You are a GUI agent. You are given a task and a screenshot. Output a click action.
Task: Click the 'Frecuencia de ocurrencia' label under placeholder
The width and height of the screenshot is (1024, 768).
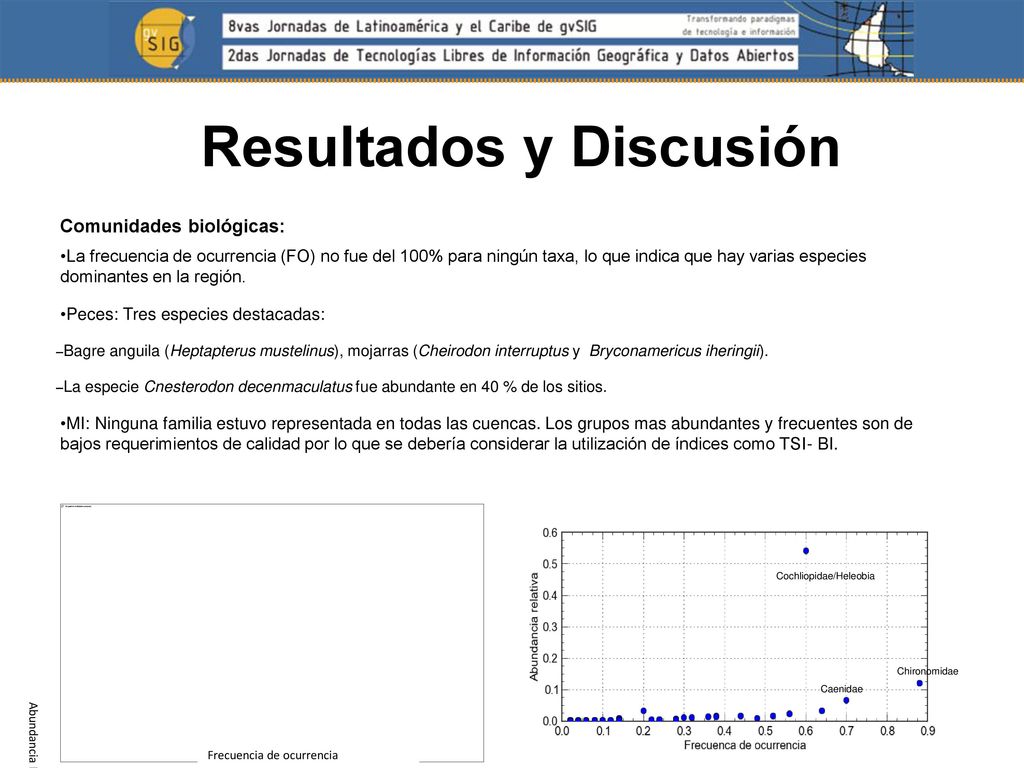[272, 755]
